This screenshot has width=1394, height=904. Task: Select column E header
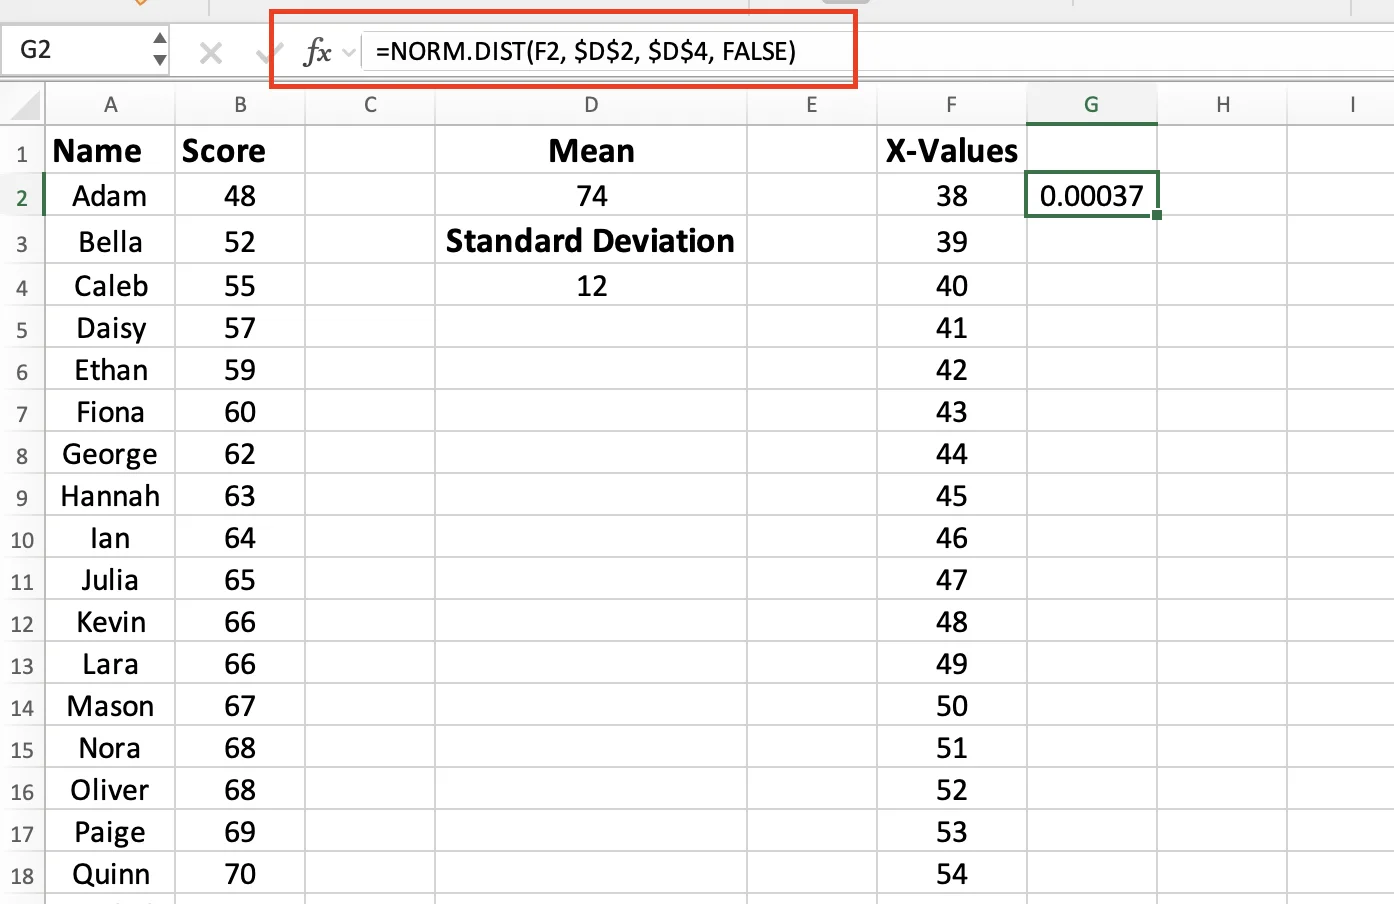click(812, 105)
